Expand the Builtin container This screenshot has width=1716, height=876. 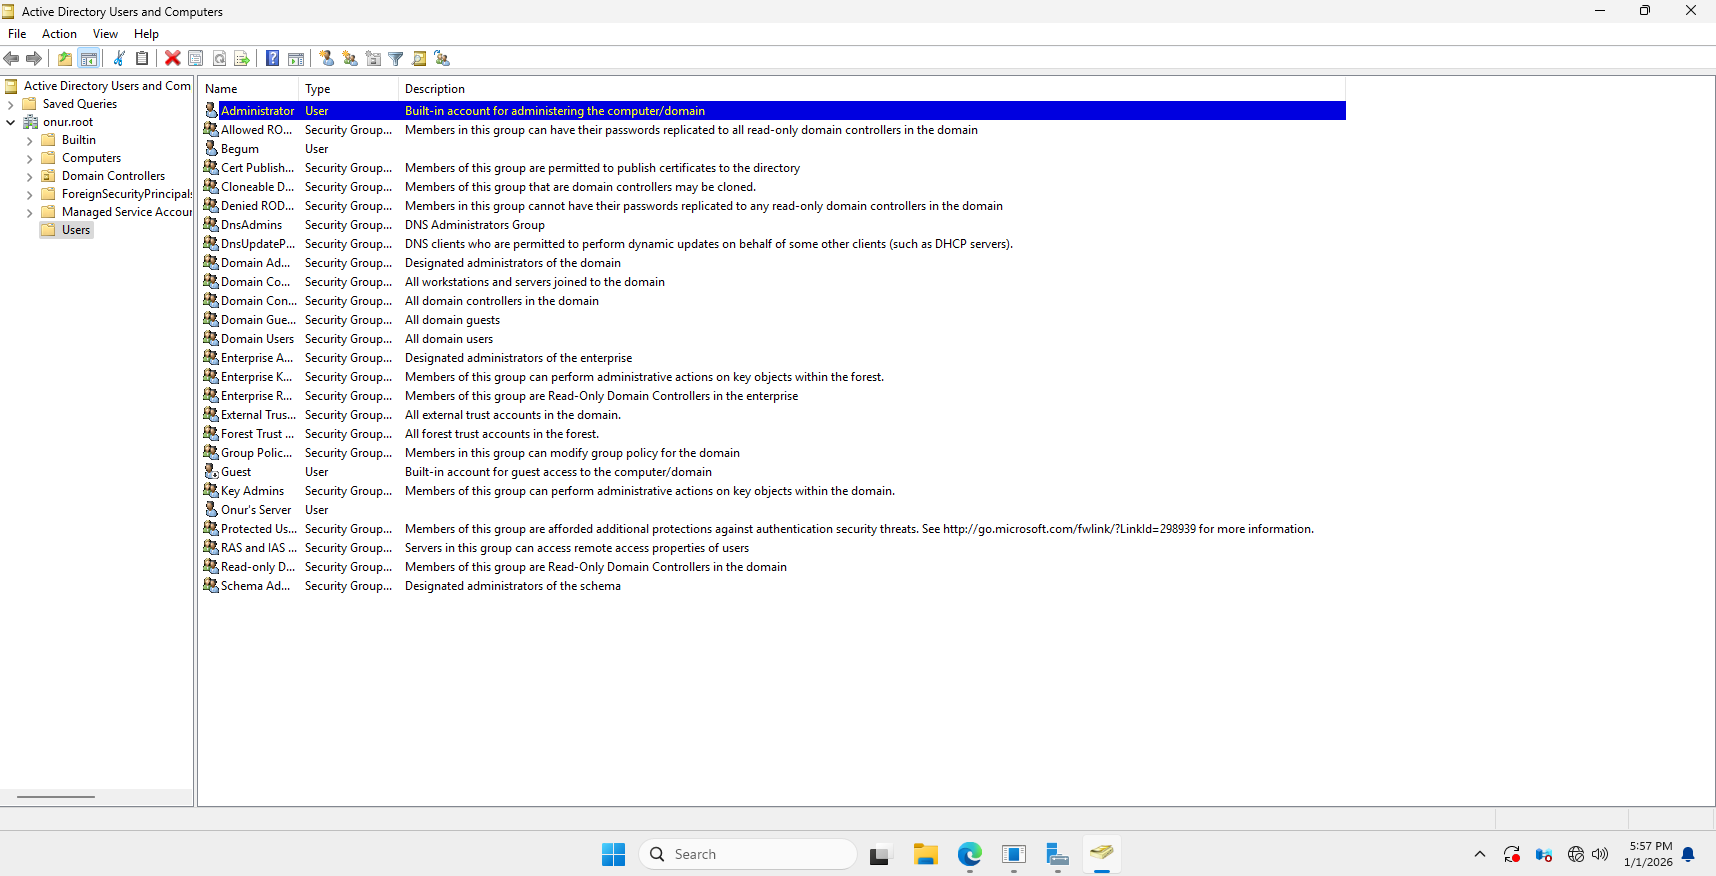[x=29, y=140]
